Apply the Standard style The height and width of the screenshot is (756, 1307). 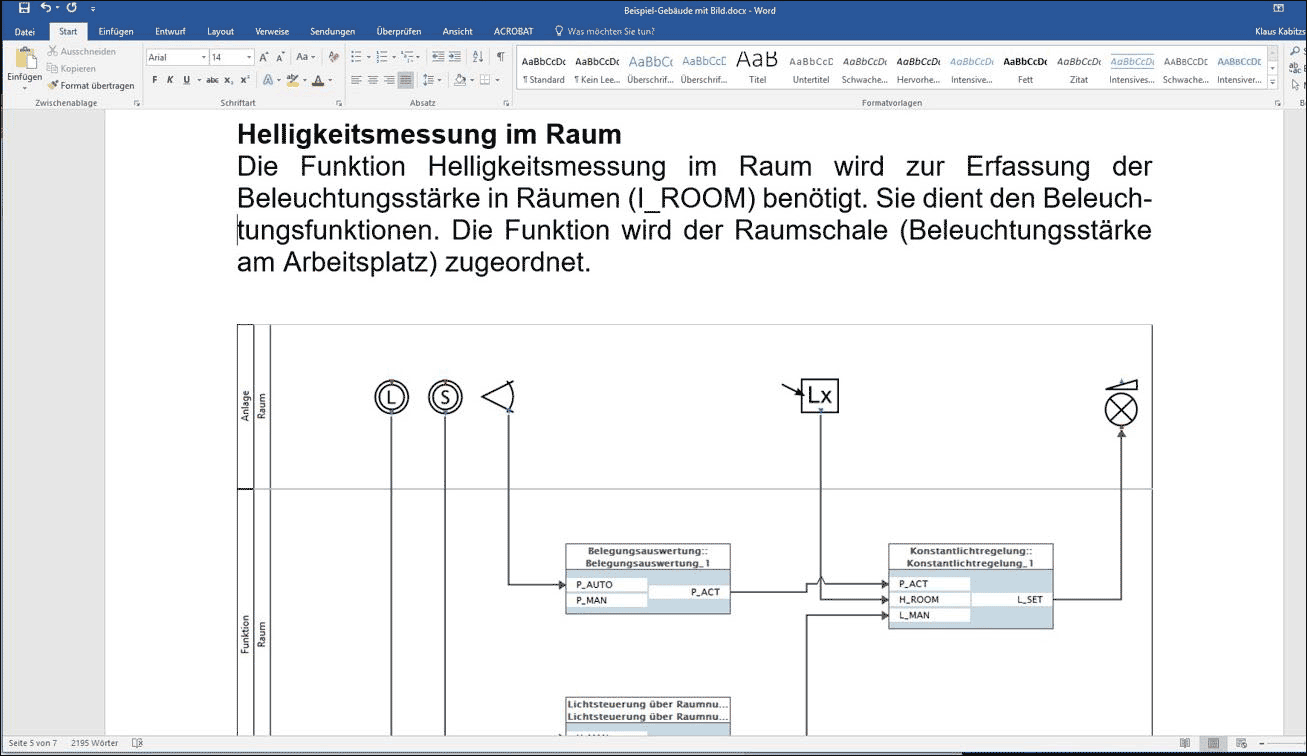tap(543, 69)
